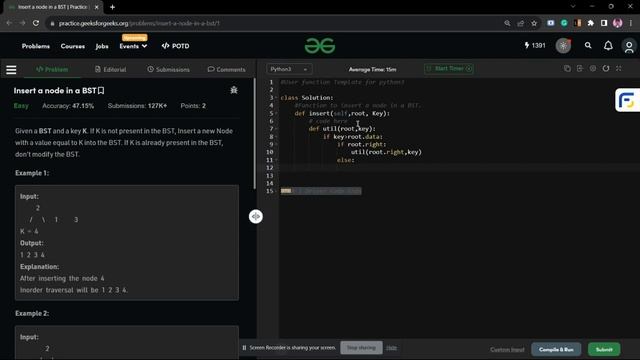Open Jobs in top navigation
The height and width of the screenshot is (360, 640).
(x=102, y=46)
